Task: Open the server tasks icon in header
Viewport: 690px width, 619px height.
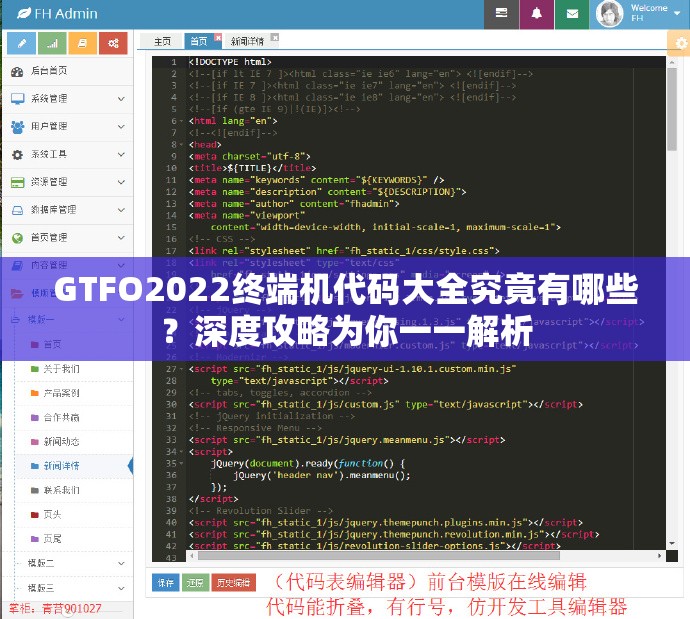Action: (x=501, y=14)
